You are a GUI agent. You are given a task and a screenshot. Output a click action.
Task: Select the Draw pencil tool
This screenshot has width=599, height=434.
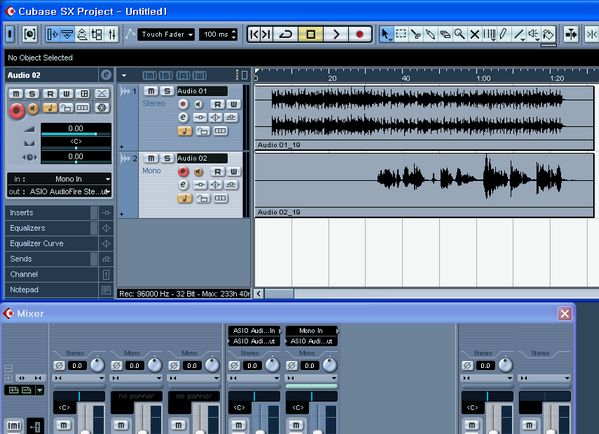504,35
